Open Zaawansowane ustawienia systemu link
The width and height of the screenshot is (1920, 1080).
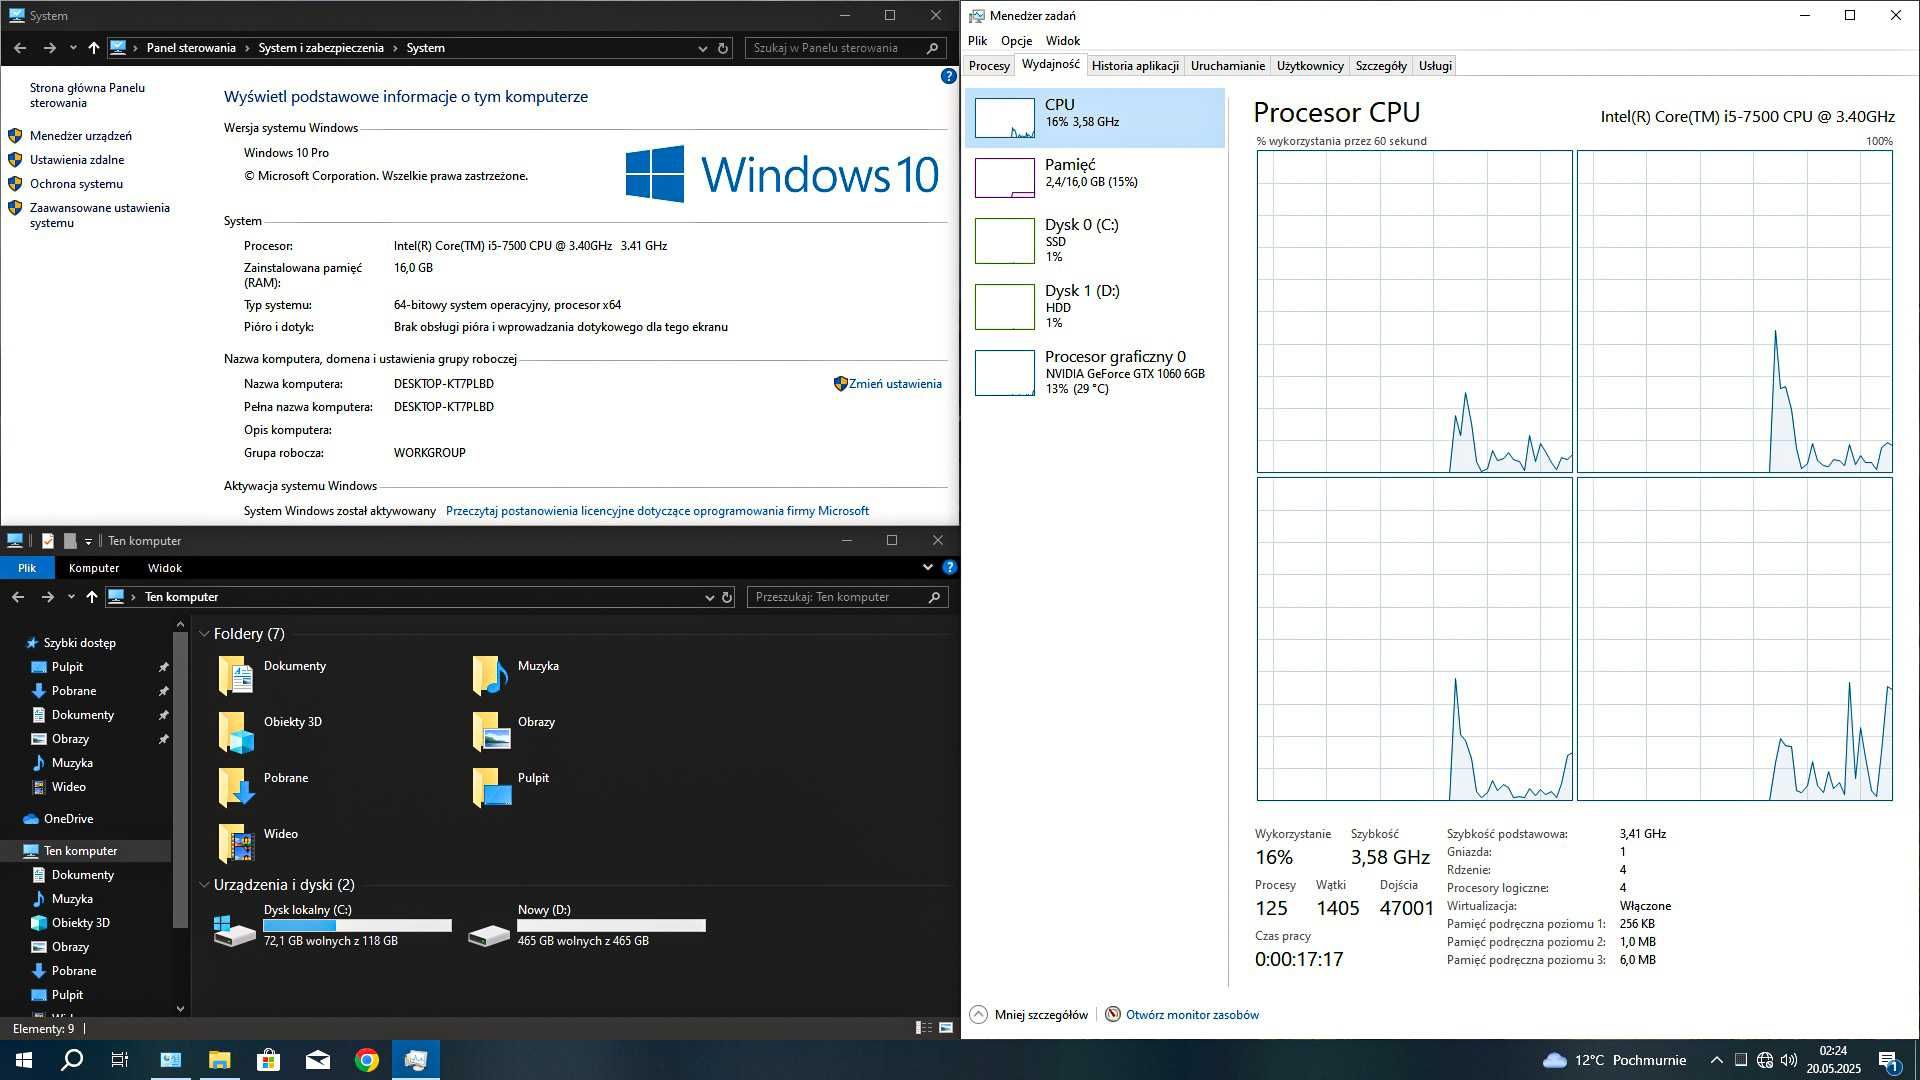click(x=100, y=215)
